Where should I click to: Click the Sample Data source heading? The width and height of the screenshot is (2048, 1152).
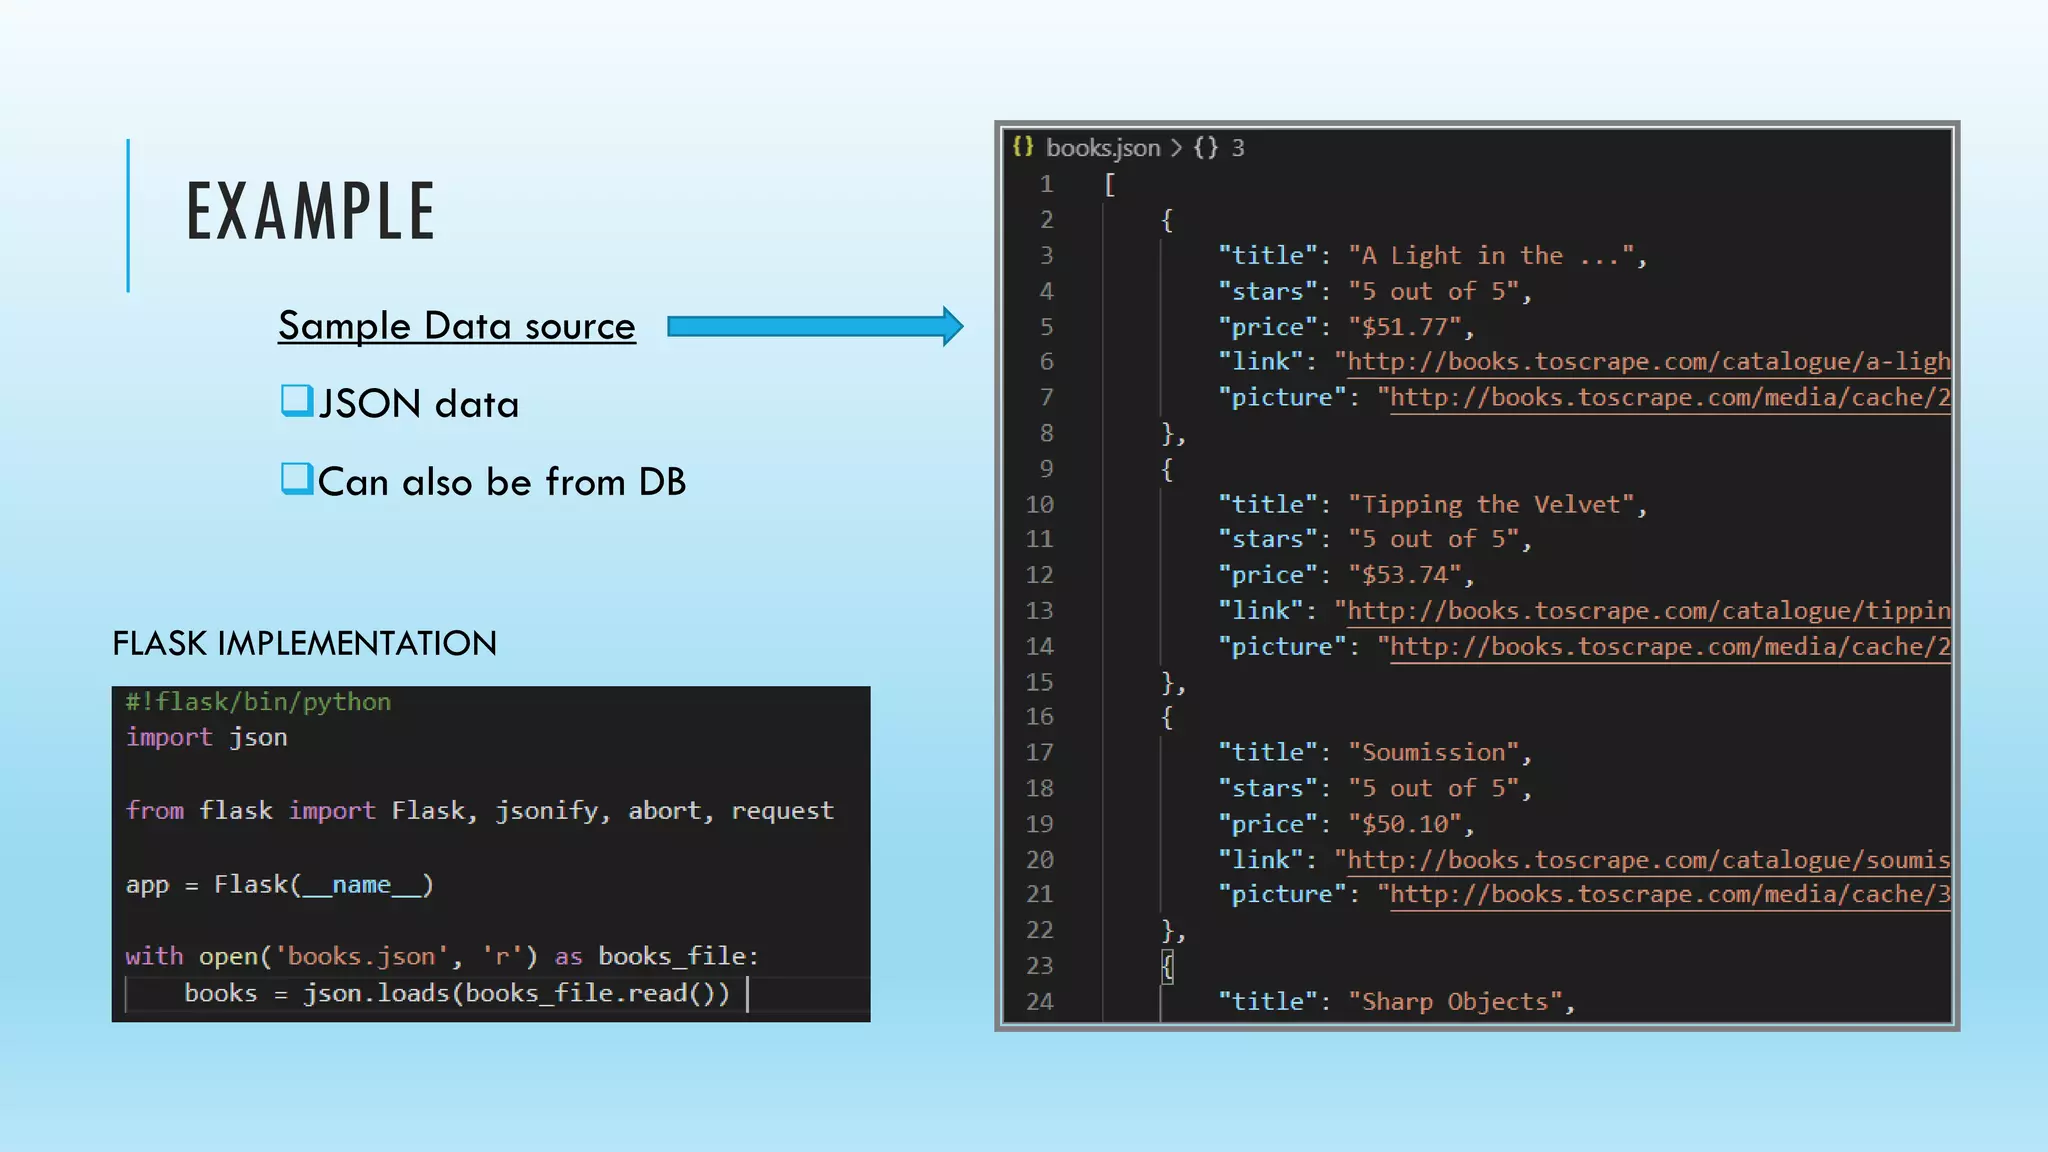click(457, 326)
